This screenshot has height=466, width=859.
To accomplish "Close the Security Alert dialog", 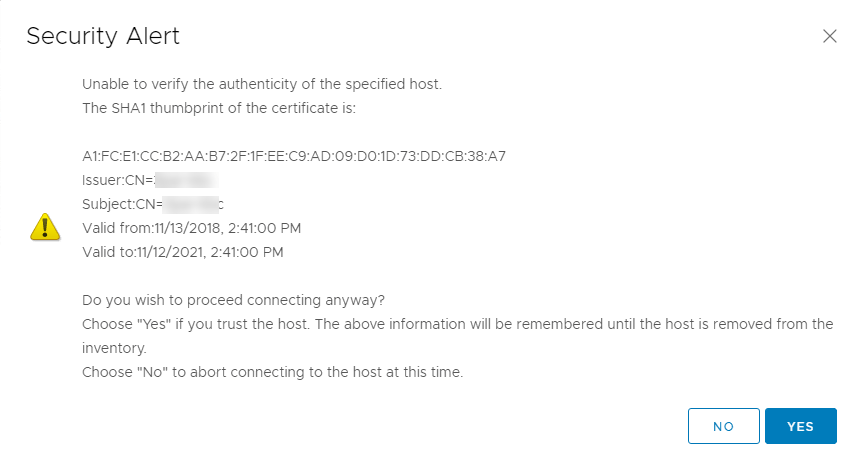I will (829, 36).
